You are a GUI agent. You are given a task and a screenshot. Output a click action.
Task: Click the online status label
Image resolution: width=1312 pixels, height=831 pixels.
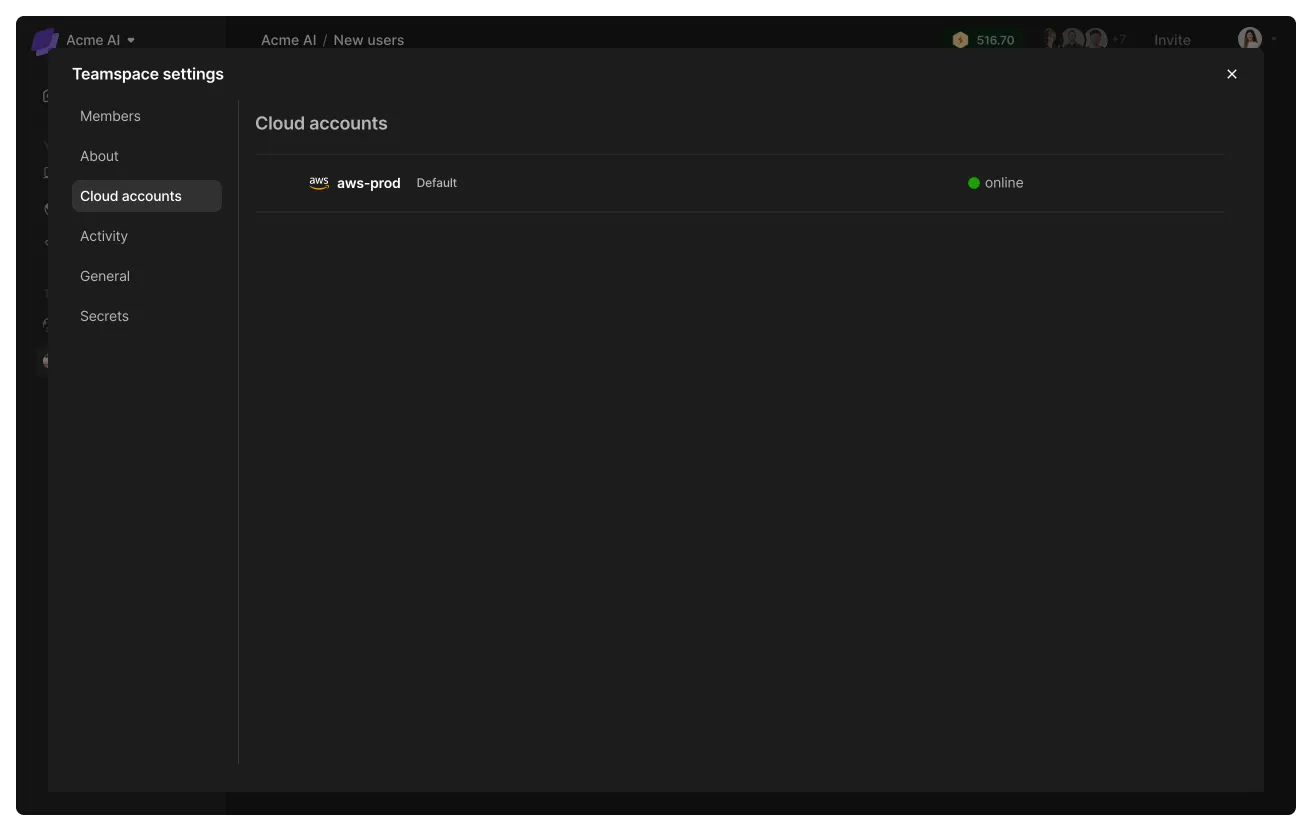(x=1004, y=183)
